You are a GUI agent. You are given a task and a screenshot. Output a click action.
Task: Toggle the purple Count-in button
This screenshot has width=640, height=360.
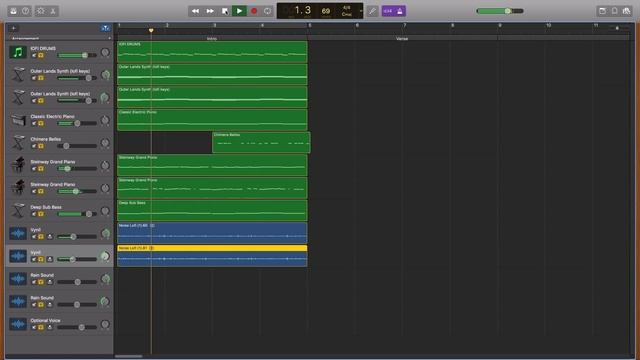[388, 11]
